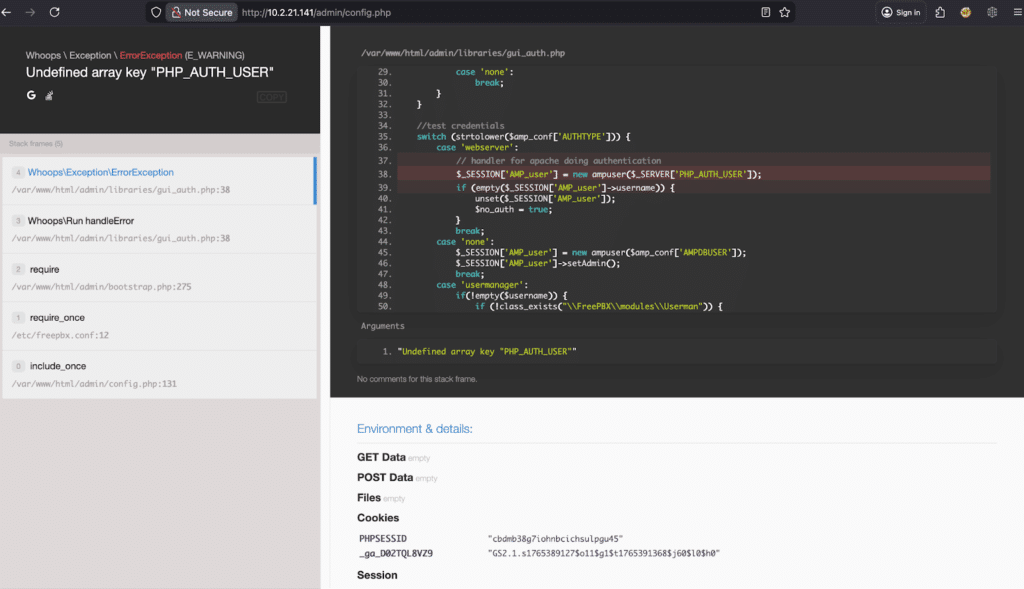Viewport: 1024px width, 589px height.
Task: Go back to the previous page
Action: pos(7,12)
